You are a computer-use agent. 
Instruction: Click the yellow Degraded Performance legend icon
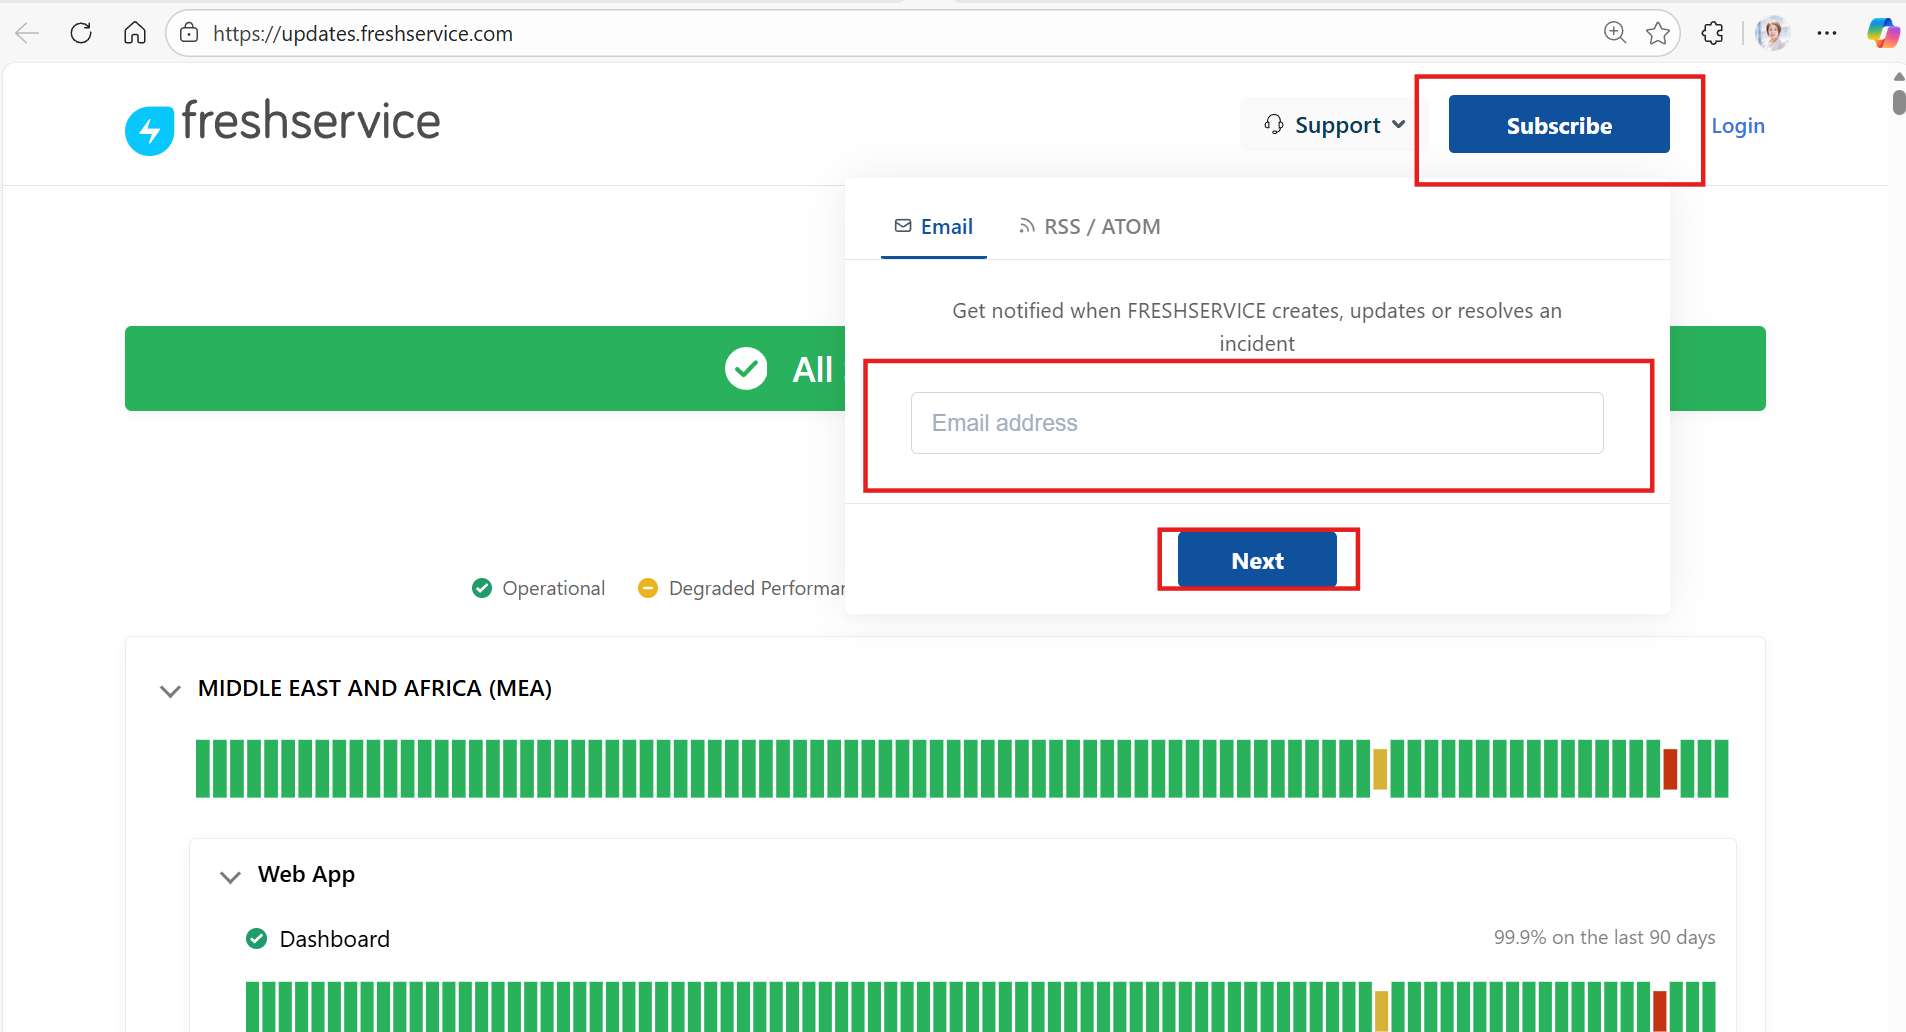point(648,588)
